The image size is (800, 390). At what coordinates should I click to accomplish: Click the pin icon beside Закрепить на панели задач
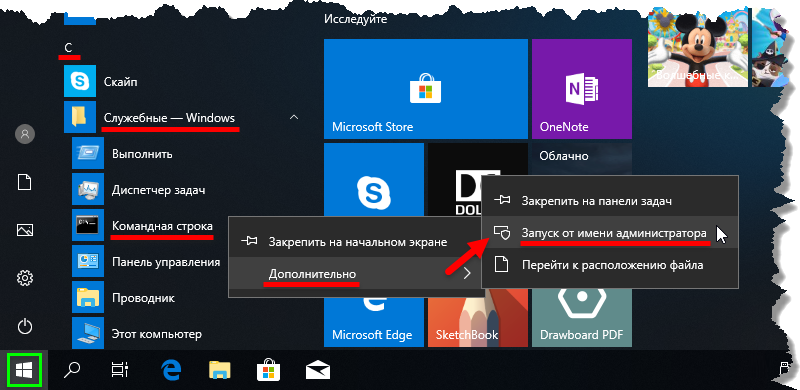point(503,201)
